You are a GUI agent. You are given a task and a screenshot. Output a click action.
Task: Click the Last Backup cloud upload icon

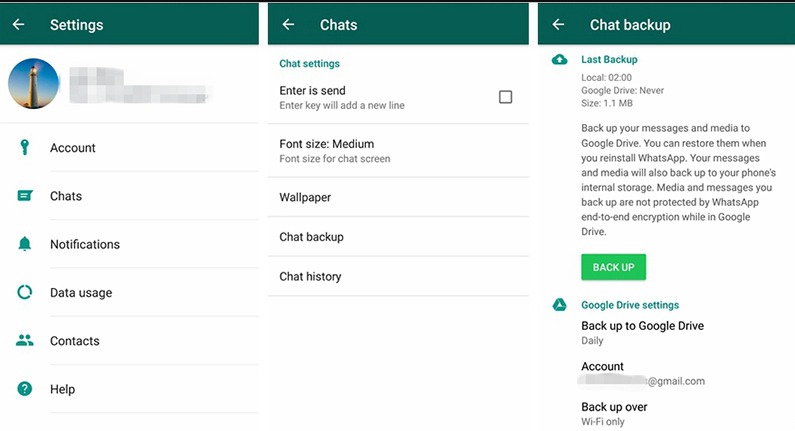(x=559, y=60)
